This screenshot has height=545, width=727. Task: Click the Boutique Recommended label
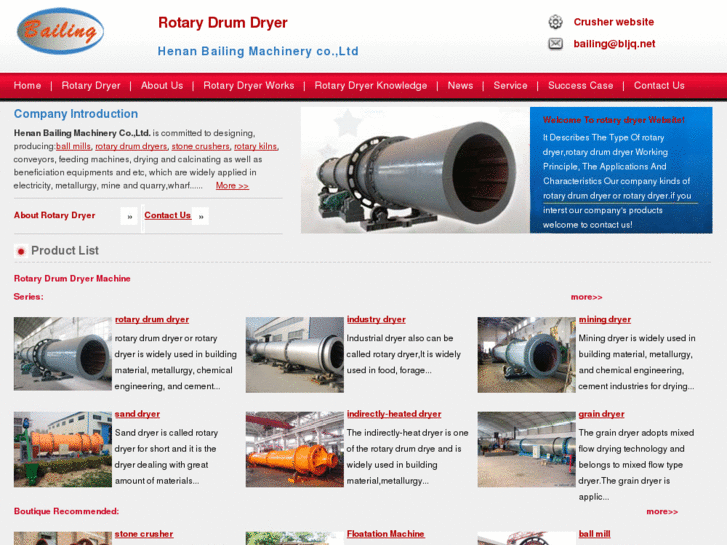66,511
